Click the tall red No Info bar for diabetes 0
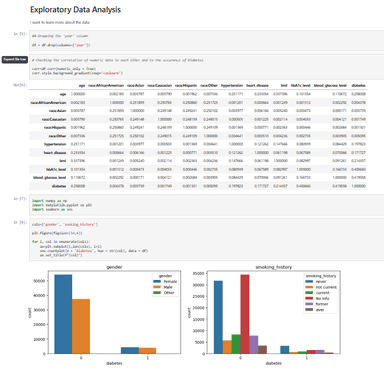384x371 pixels. [245, 314]
